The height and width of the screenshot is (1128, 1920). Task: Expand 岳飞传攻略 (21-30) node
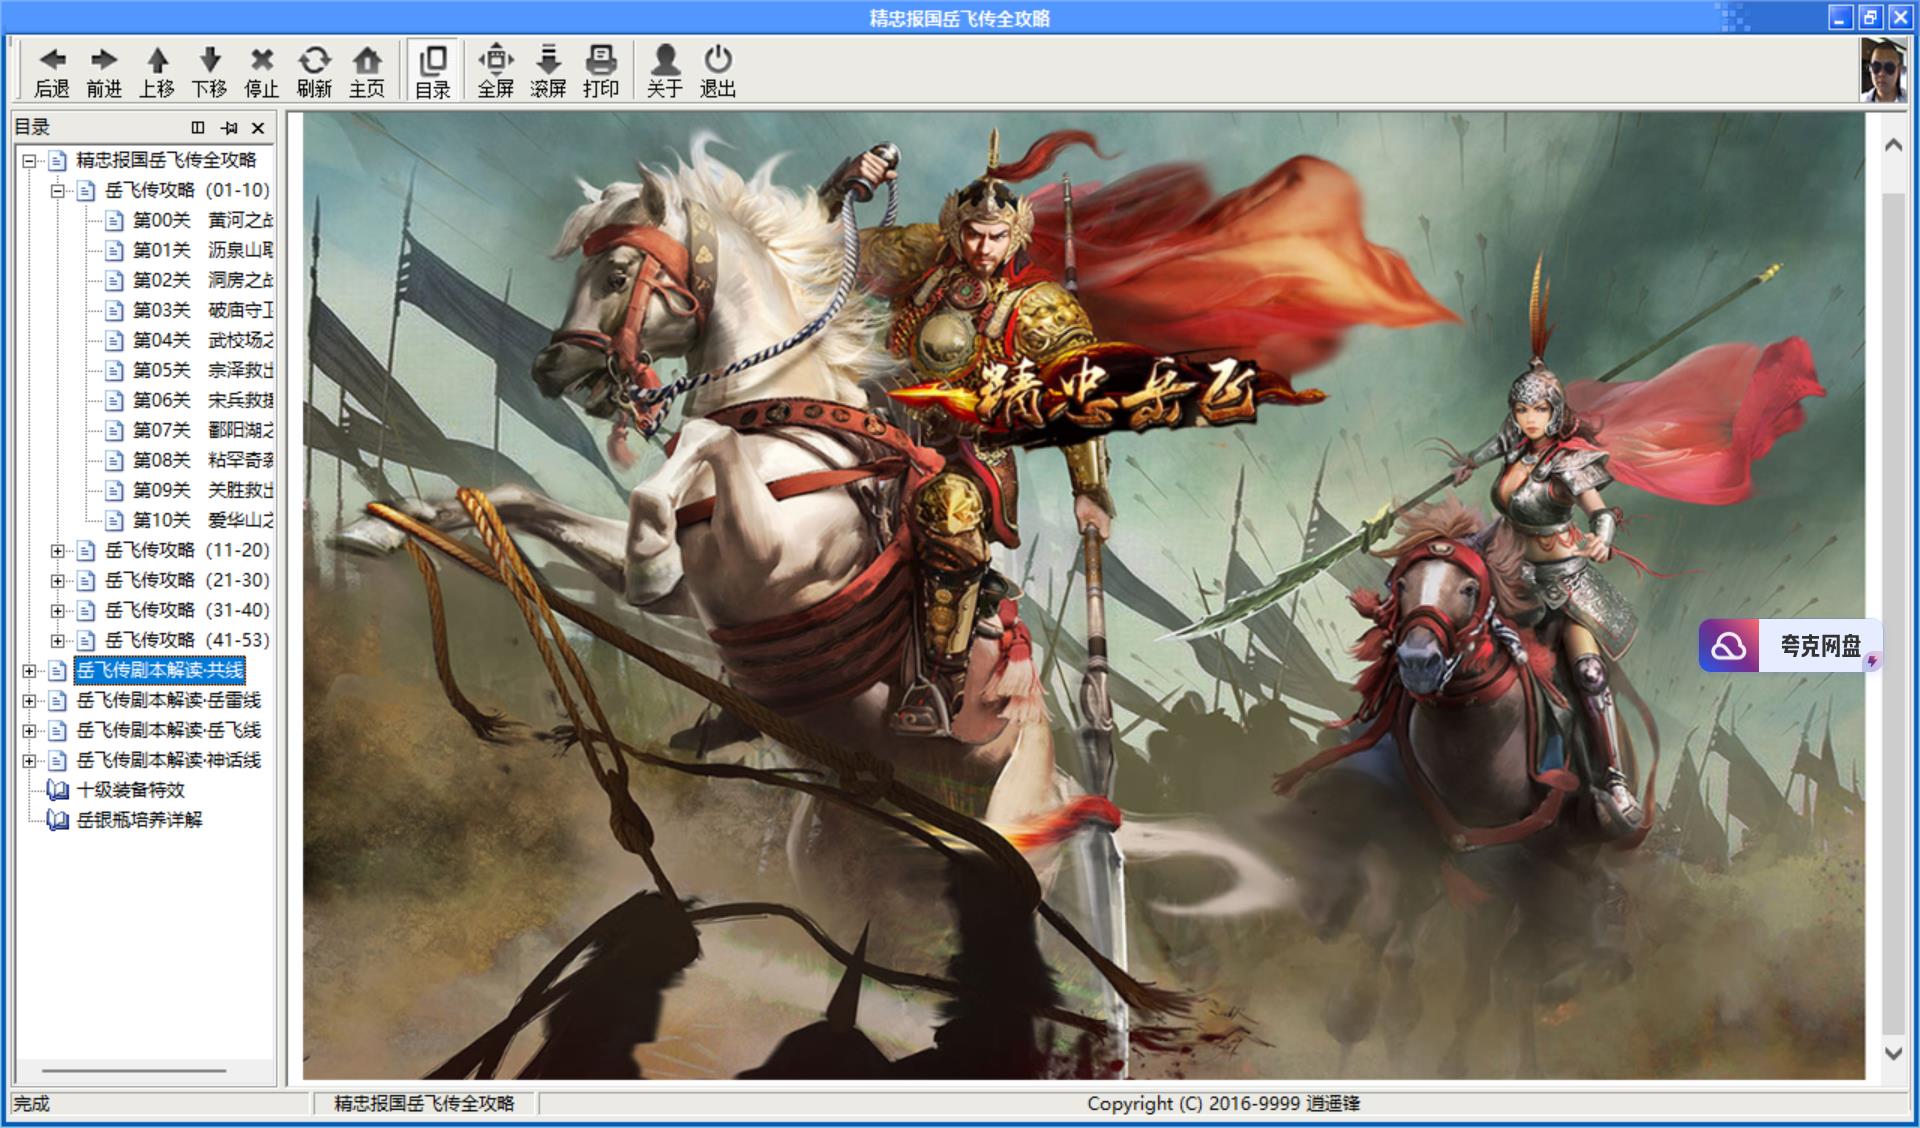57,580
